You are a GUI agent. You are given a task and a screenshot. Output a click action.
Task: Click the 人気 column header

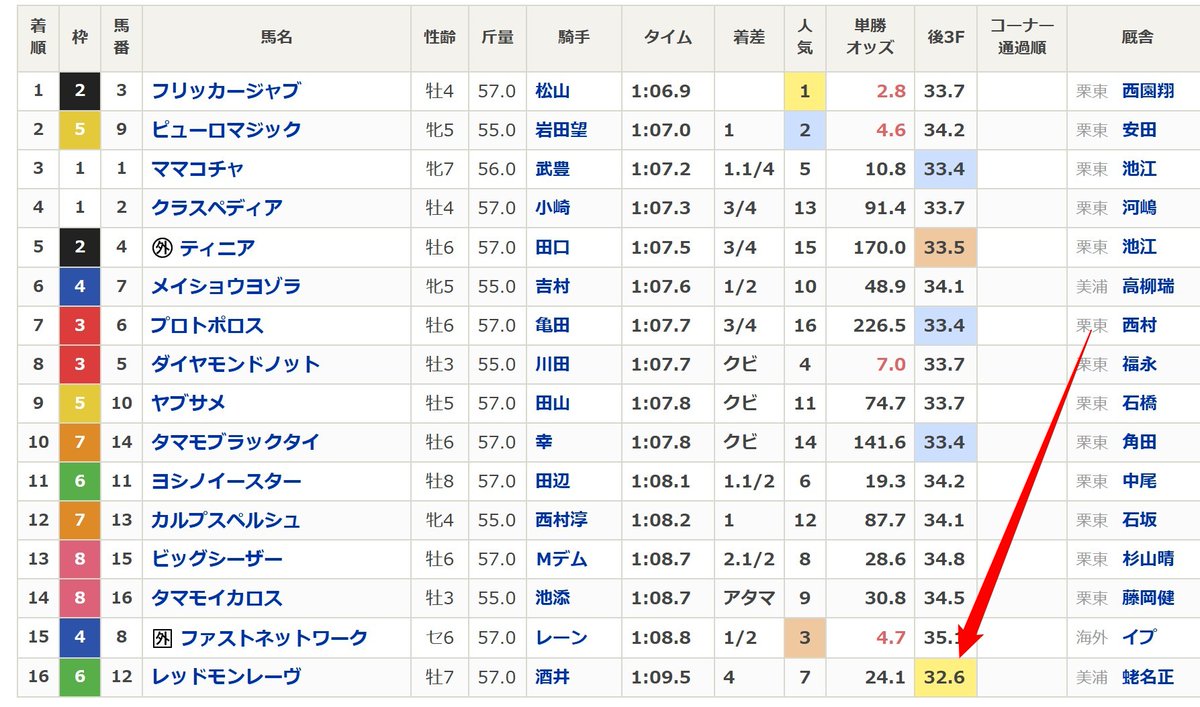click(805, 37)
